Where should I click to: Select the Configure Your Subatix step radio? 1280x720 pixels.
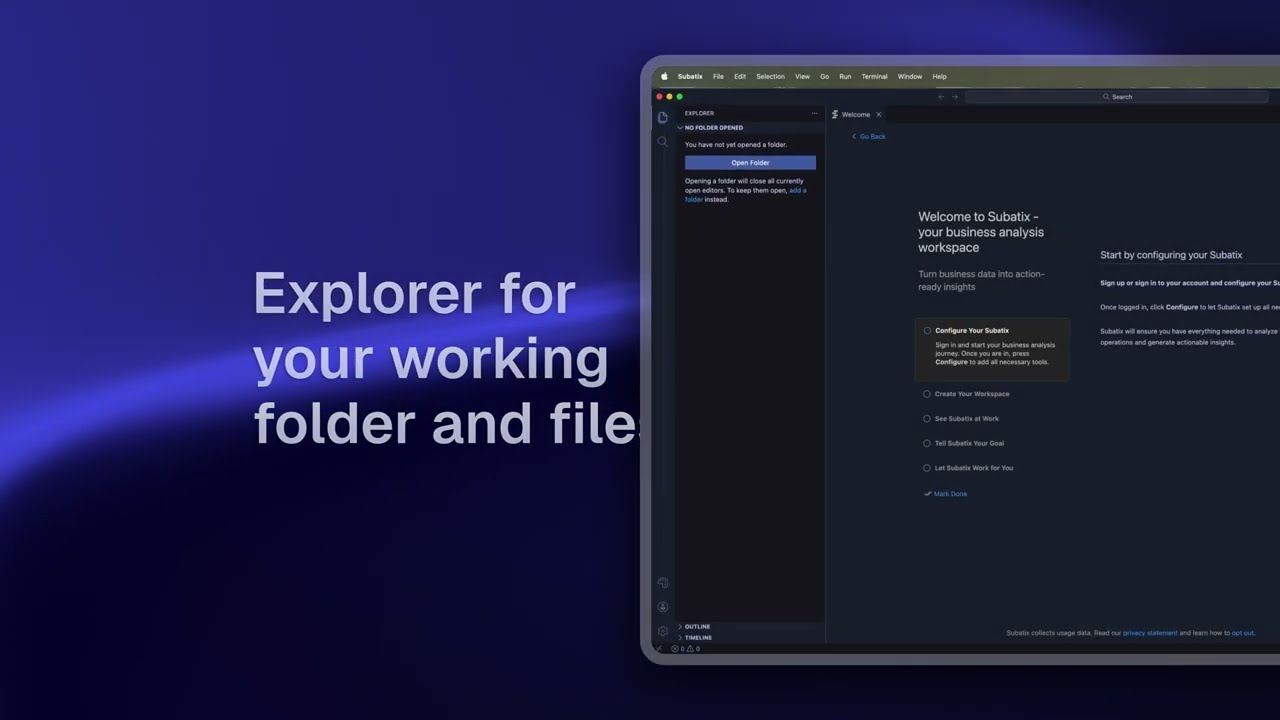pos(927,330)
